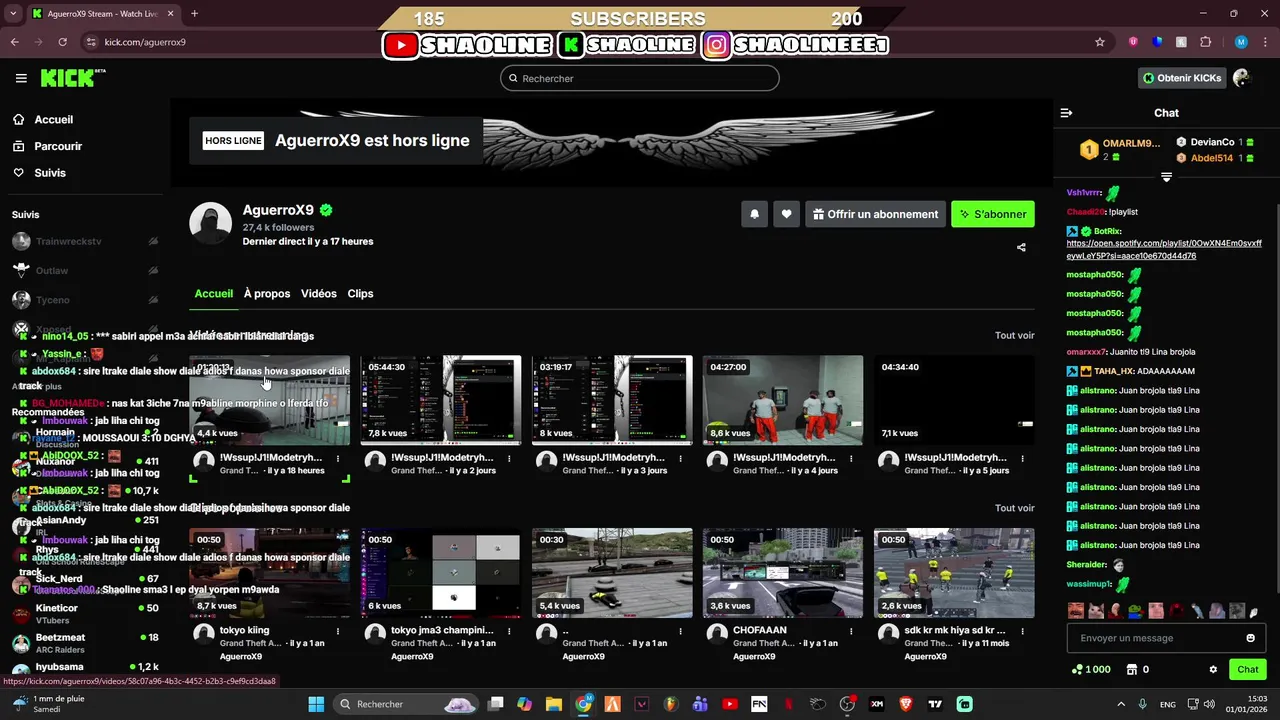This screenshot has width=1280, height=720.
Task: Expand the gifters leaderboard under OMARLM9
Action: click(1166, 177)
